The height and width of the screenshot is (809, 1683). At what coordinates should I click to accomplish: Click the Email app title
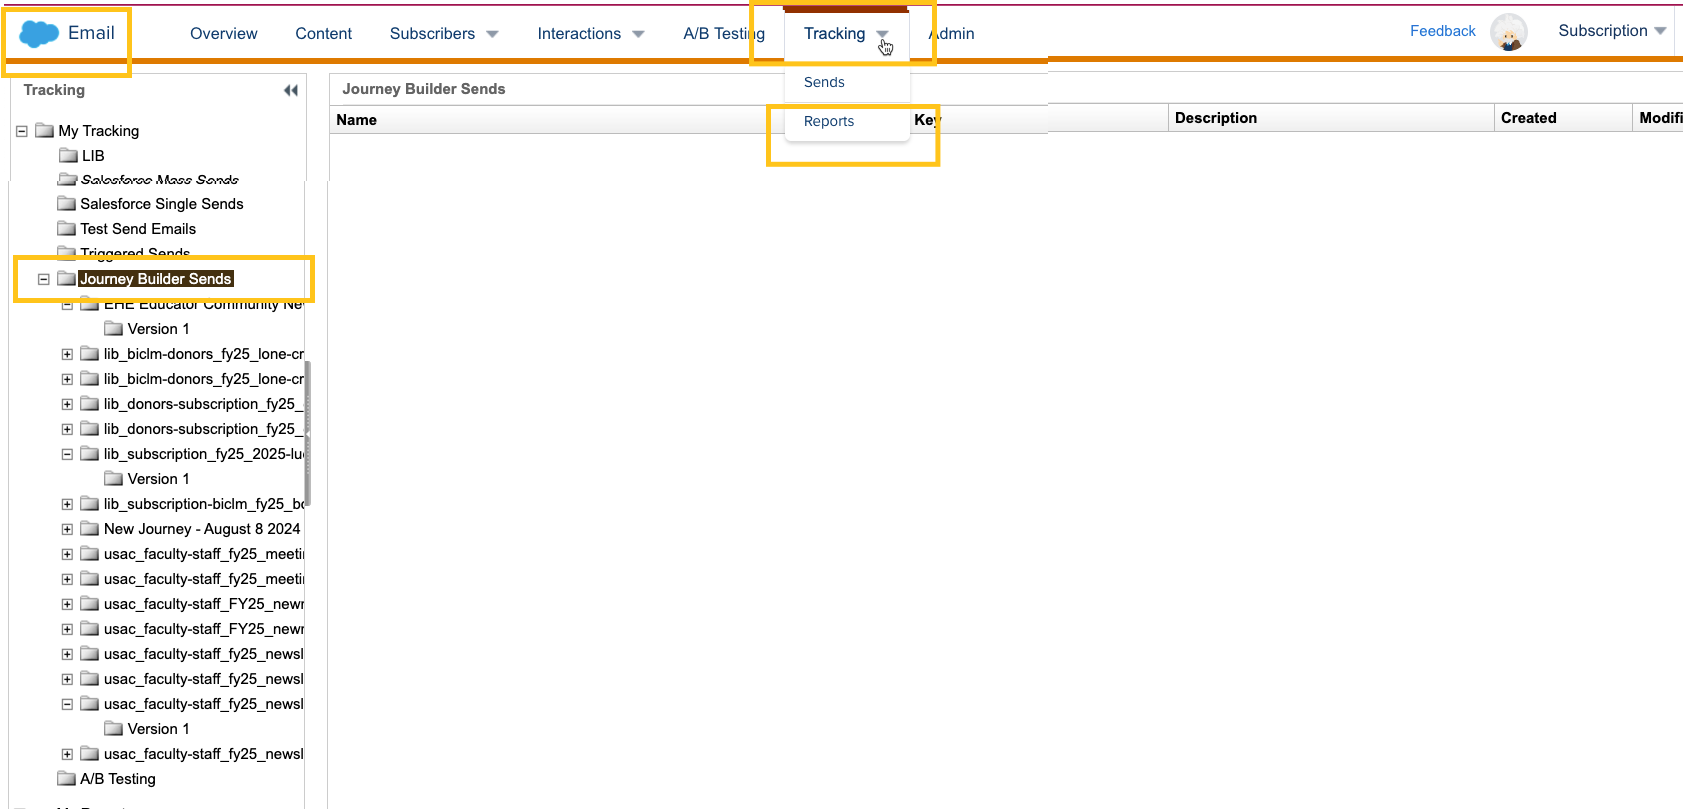(91, 33)
